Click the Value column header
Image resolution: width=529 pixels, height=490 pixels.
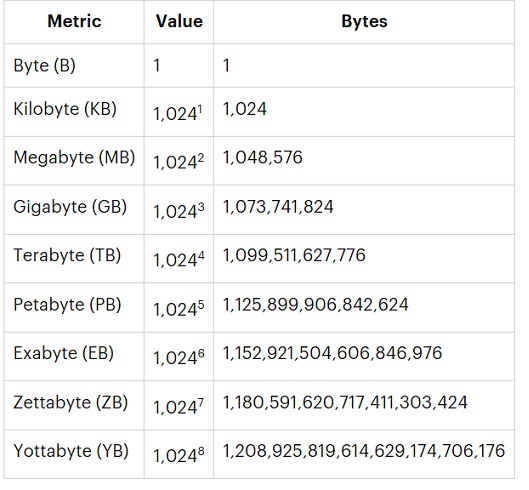tap(179, 21)
